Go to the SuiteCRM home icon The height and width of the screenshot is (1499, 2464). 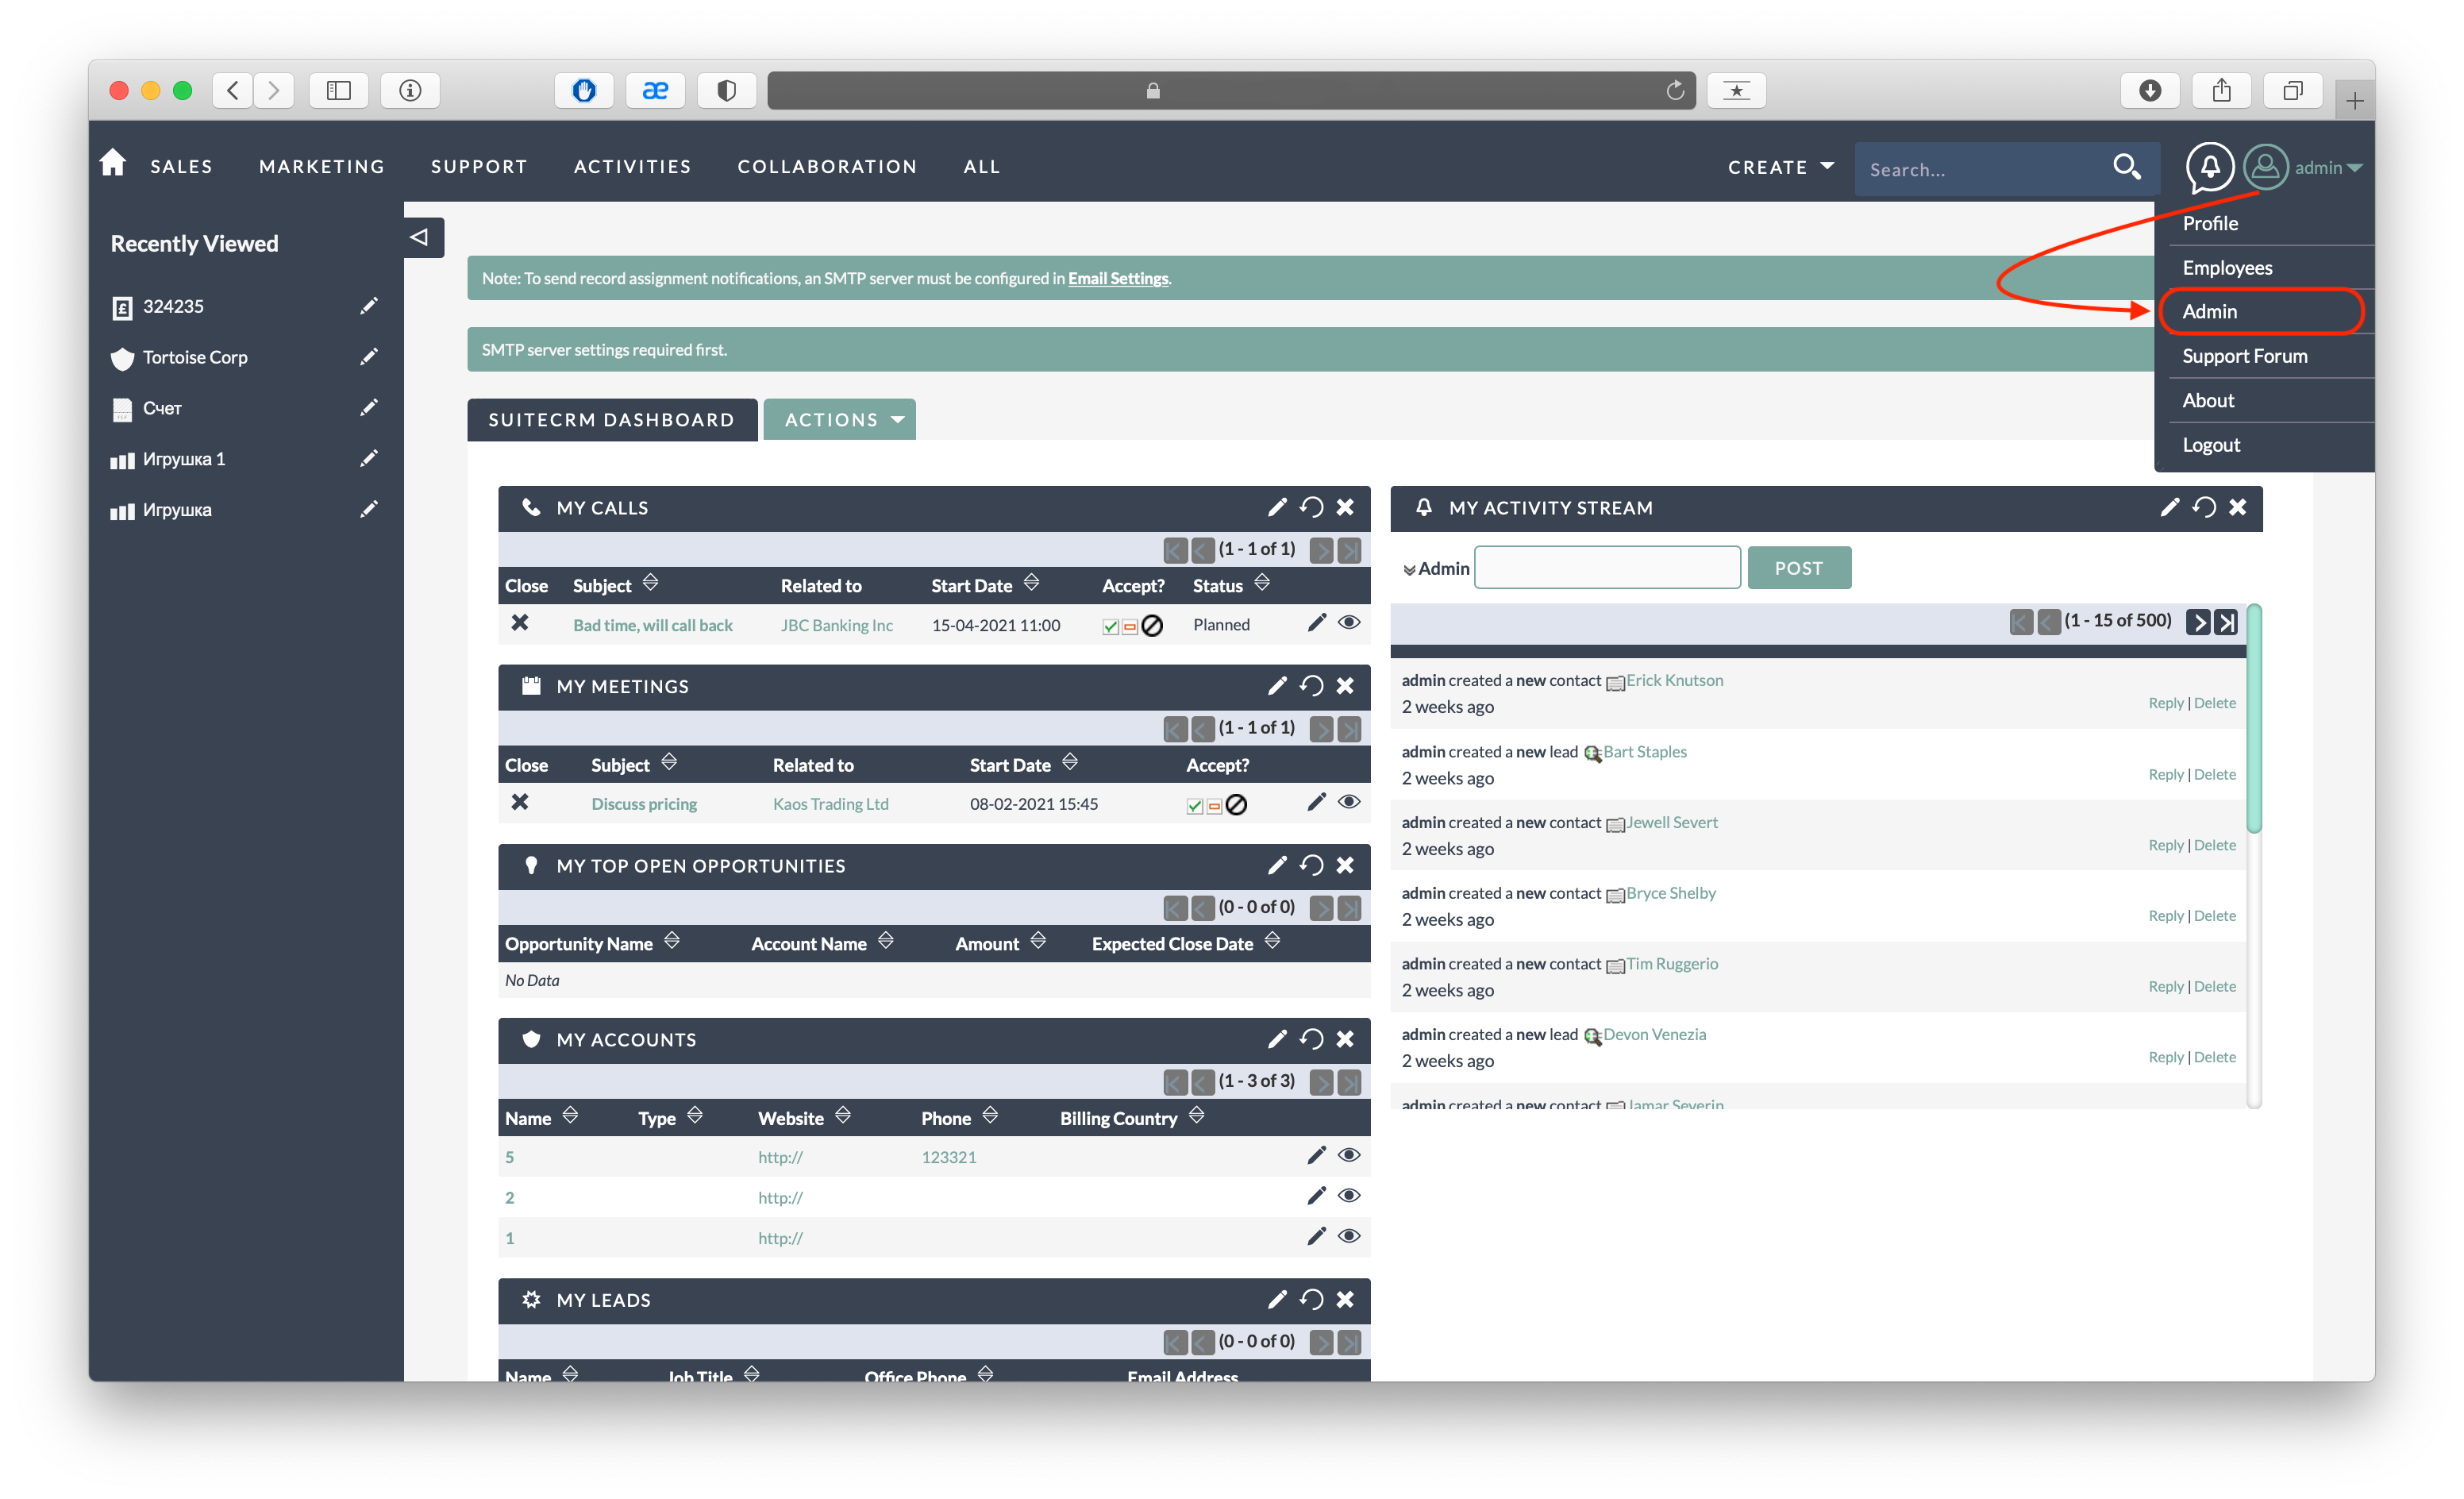coord(113,163)
